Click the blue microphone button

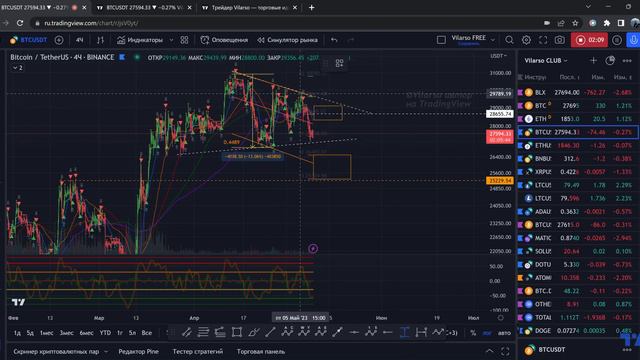pos(633,40)
